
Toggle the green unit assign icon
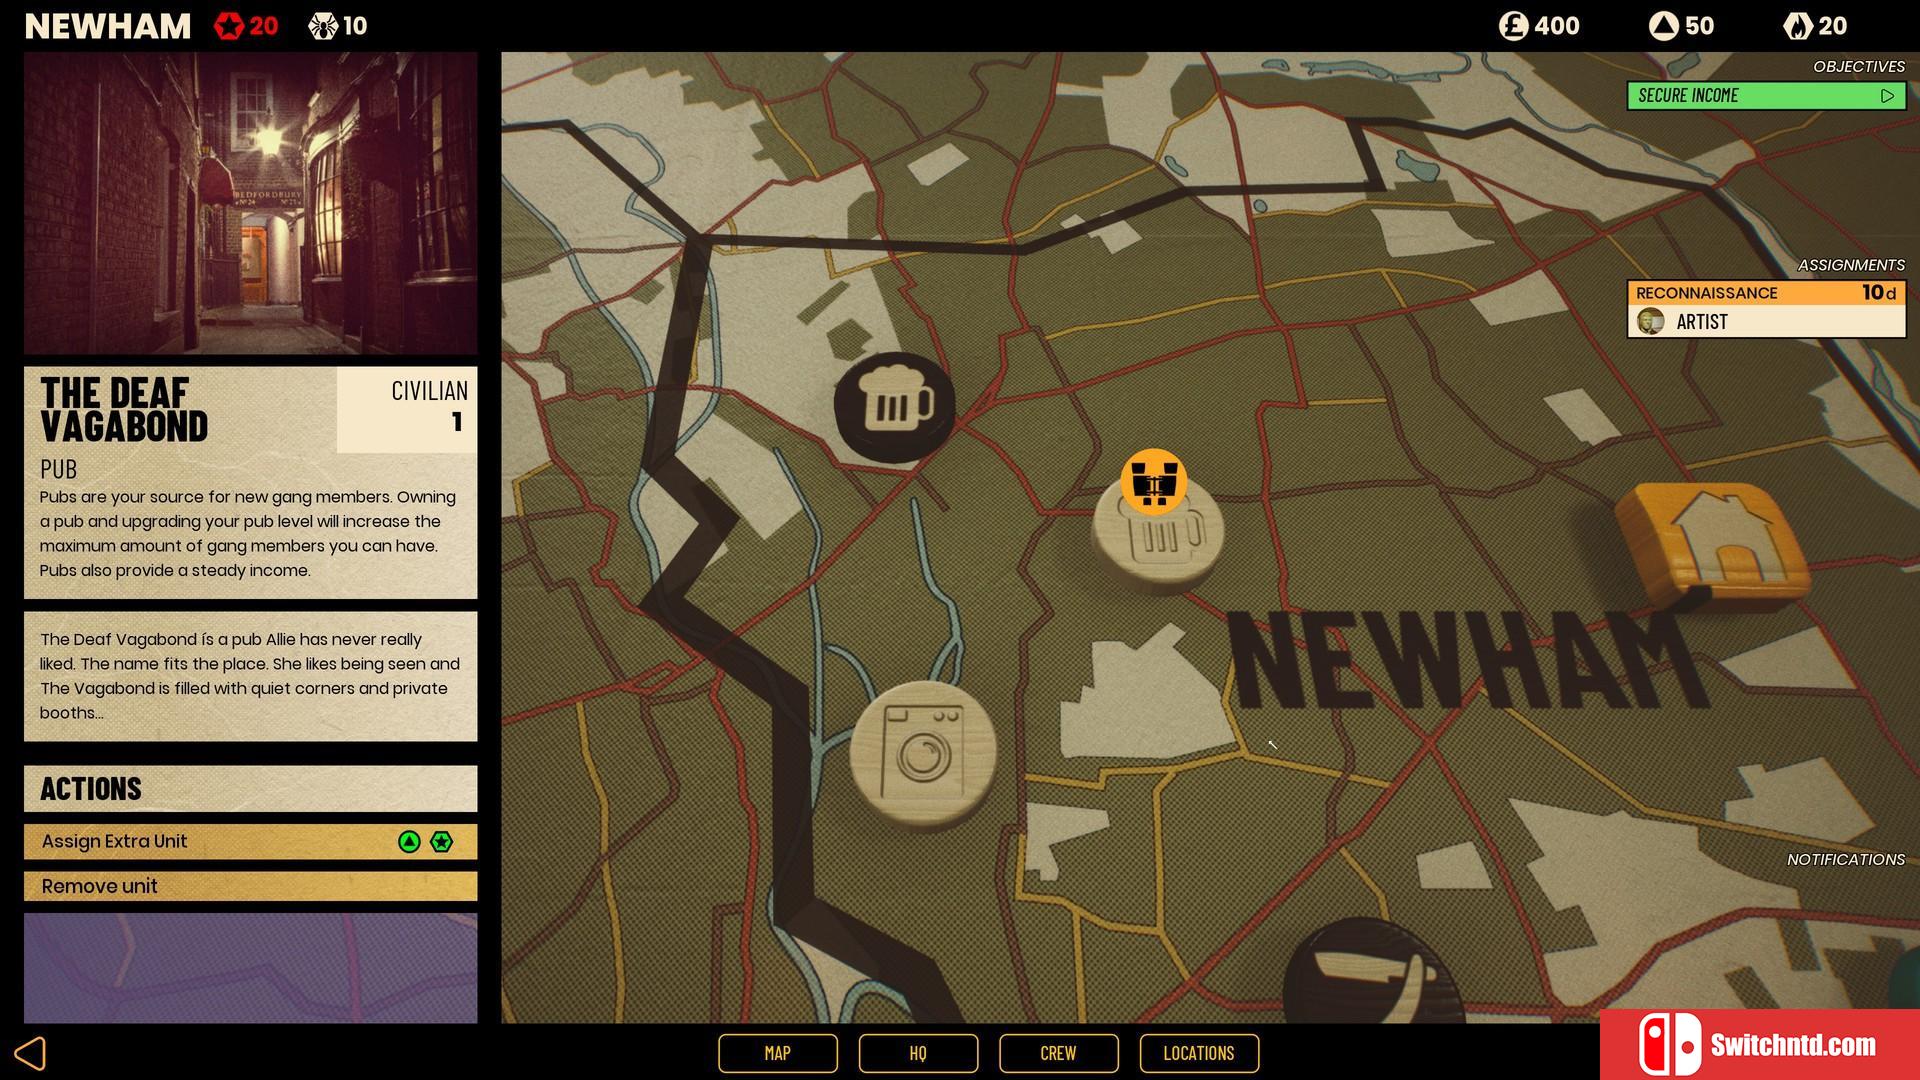(410, 841)
